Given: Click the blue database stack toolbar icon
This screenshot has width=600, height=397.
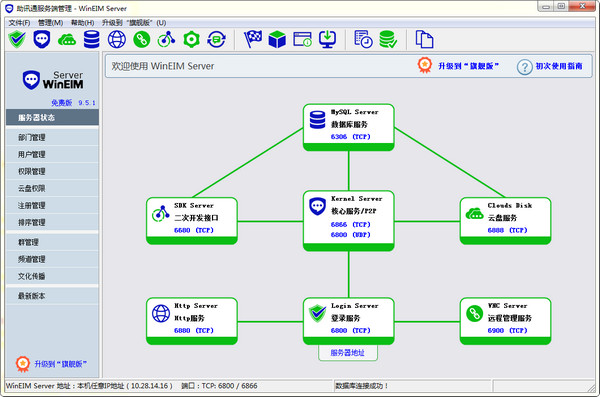Looking at the screenshot, I should tap(91, 39).
